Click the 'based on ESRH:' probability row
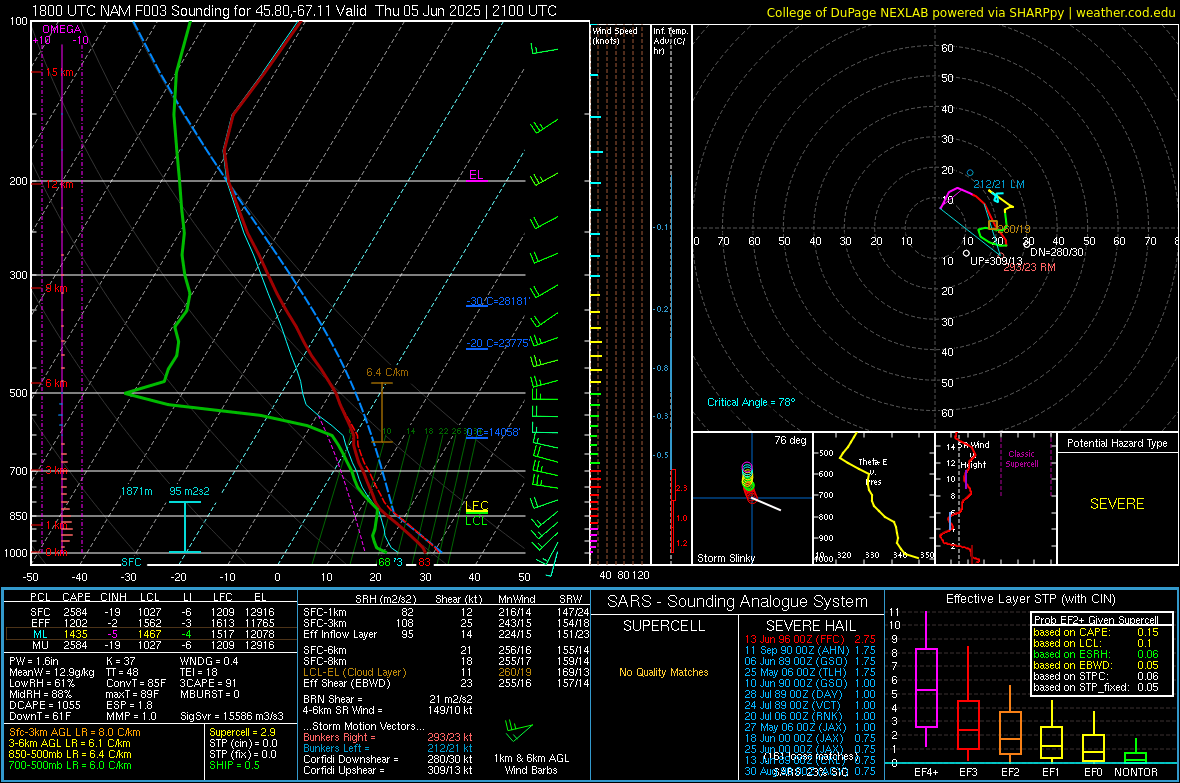This screenshot has height=783, width=1180. 1096,654
